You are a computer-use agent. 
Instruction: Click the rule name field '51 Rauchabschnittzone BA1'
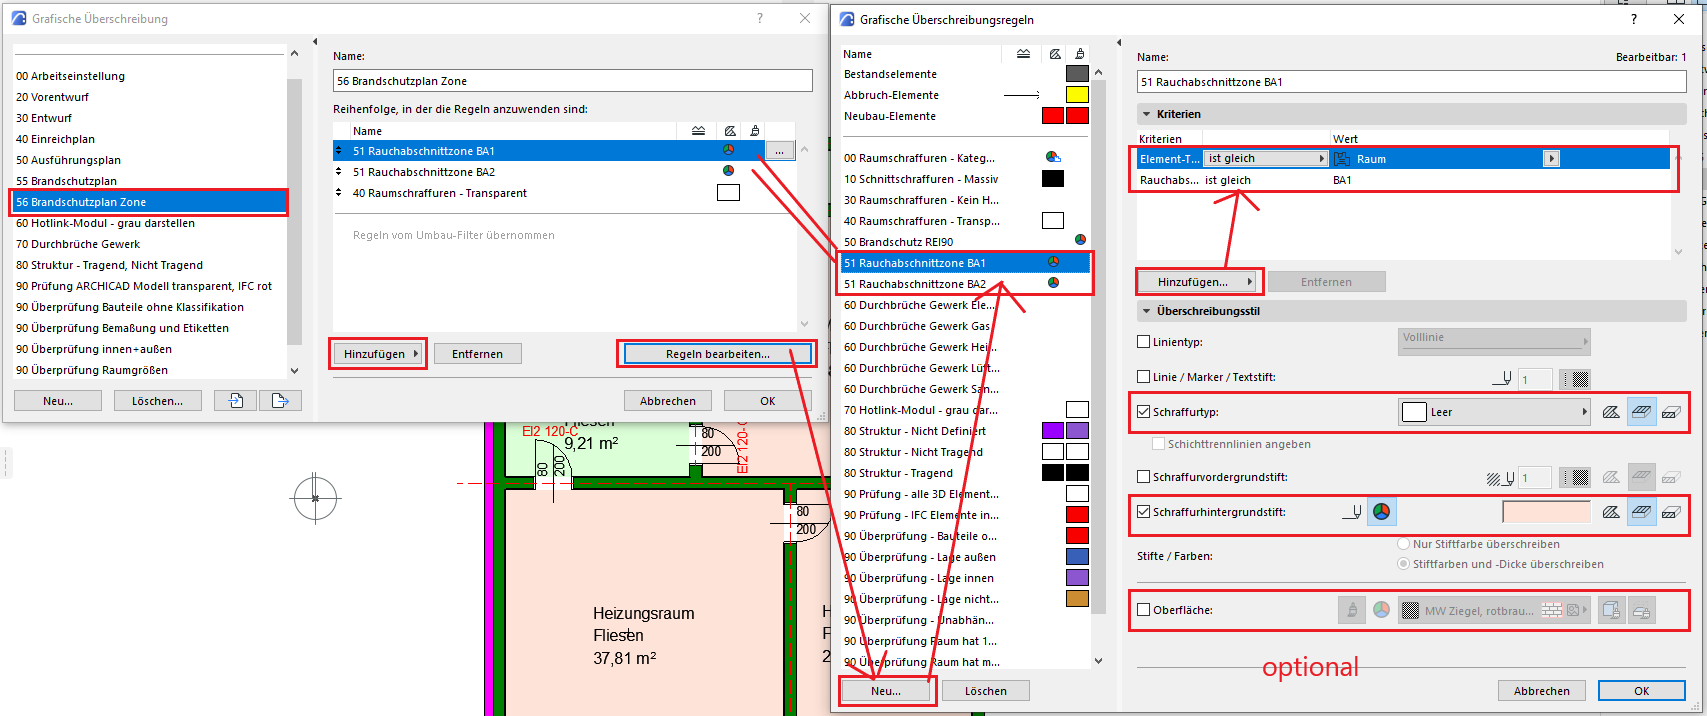click(1410, 82)
